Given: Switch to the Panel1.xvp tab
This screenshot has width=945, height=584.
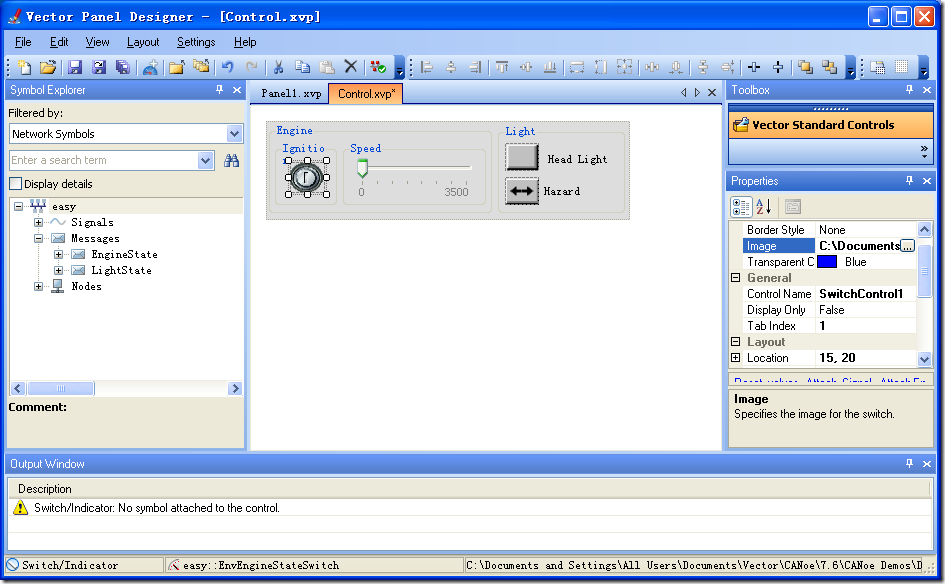Looking at the screenshot, I should (x=291, y=93).
